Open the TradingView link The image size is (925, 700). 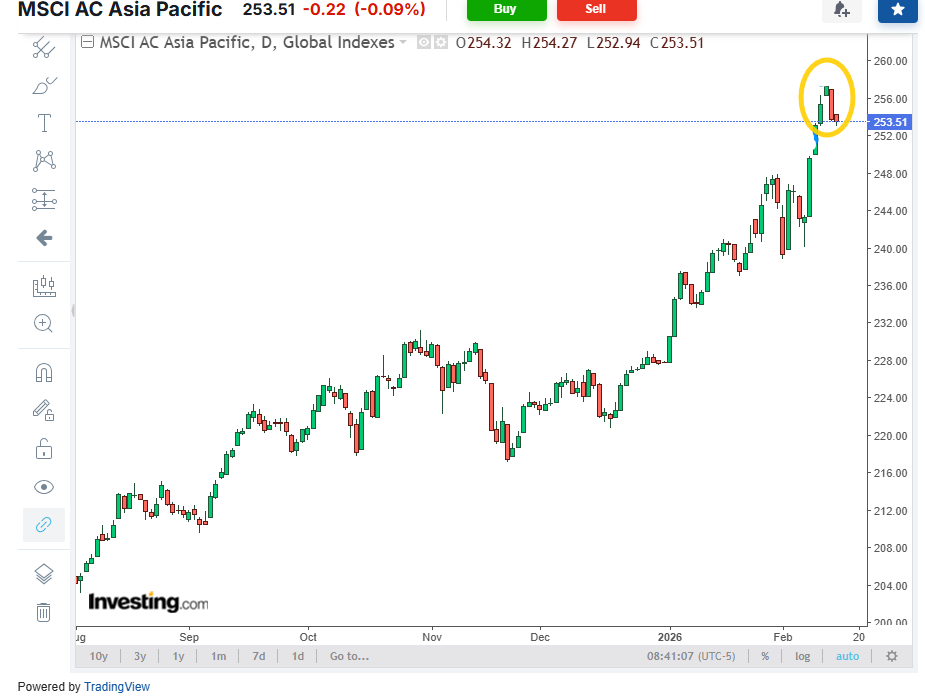(x=117, y=687)
